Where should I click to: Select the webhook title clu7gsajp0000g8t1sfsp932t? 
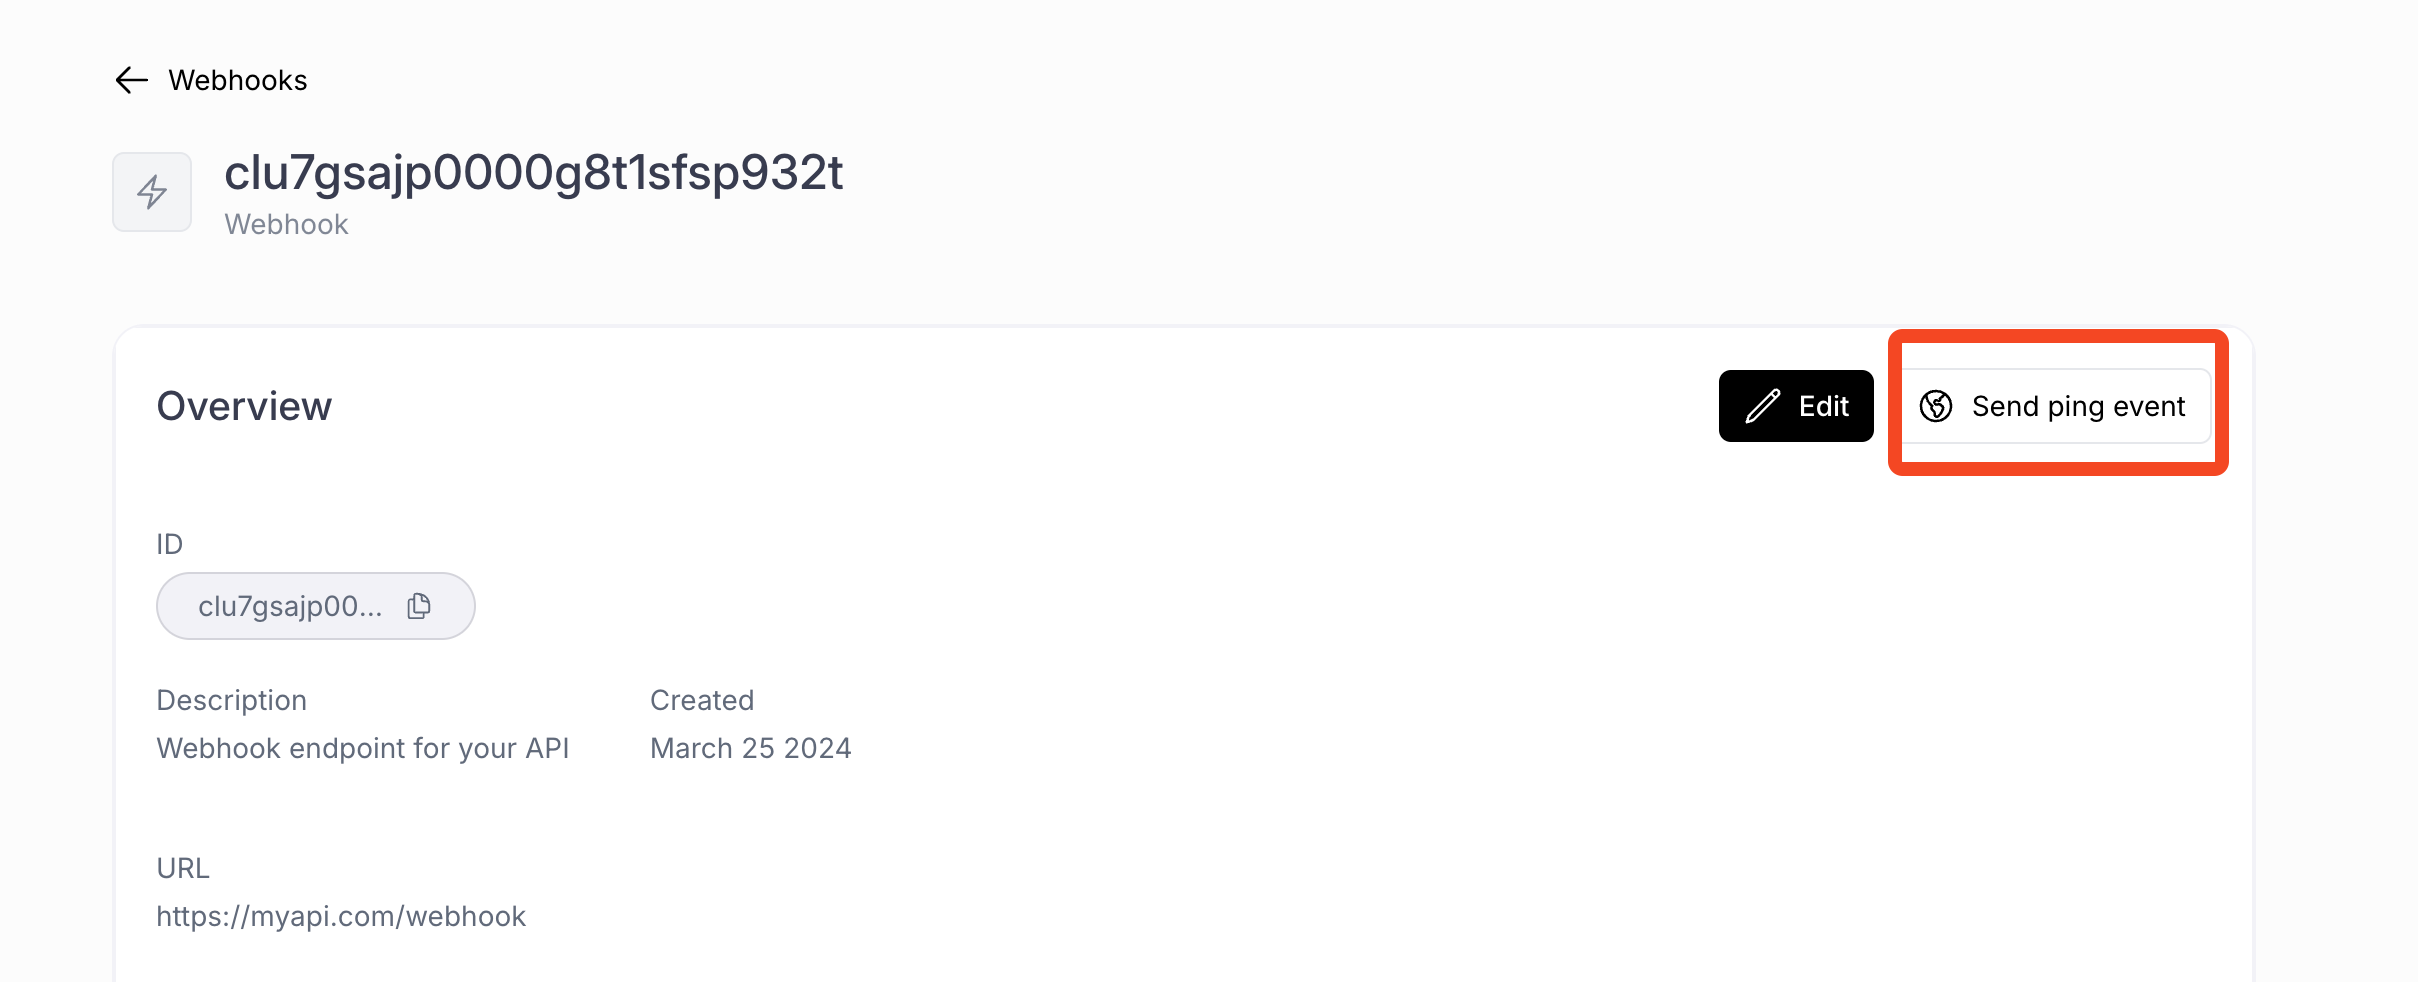point(534,172)
